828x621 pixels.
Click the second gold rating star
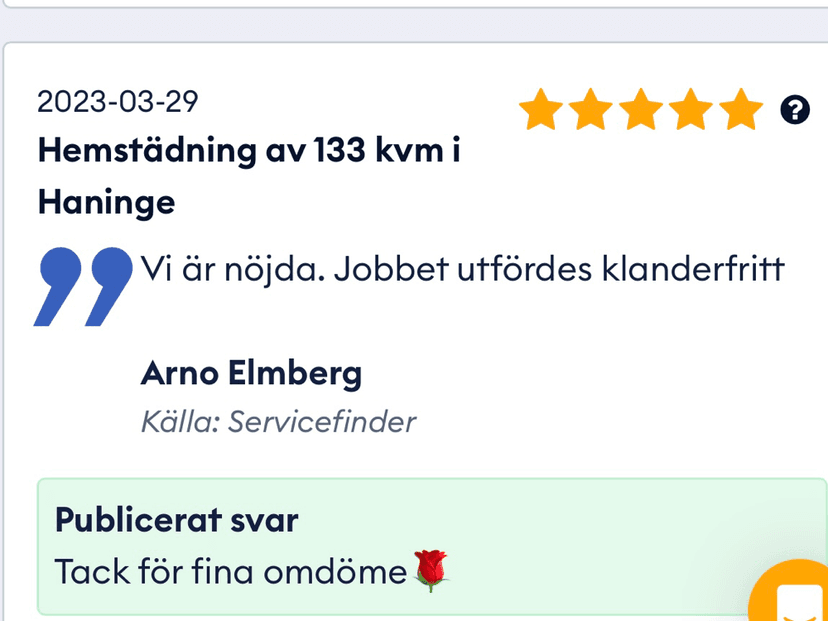click(x=590, y=109)
